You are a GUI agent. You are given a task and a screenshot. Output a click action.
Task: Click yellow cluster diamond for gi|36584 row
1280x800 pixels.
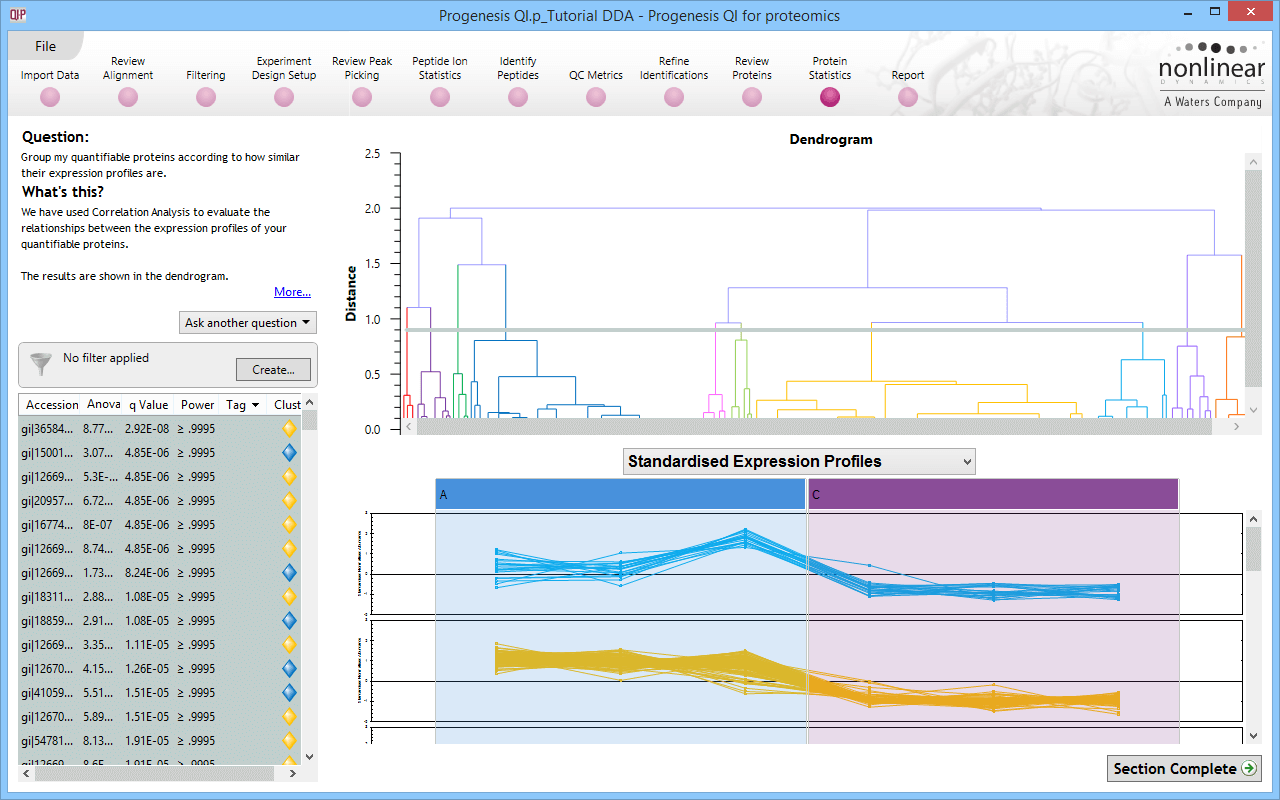pyautogui.click(x=290, y=429)
